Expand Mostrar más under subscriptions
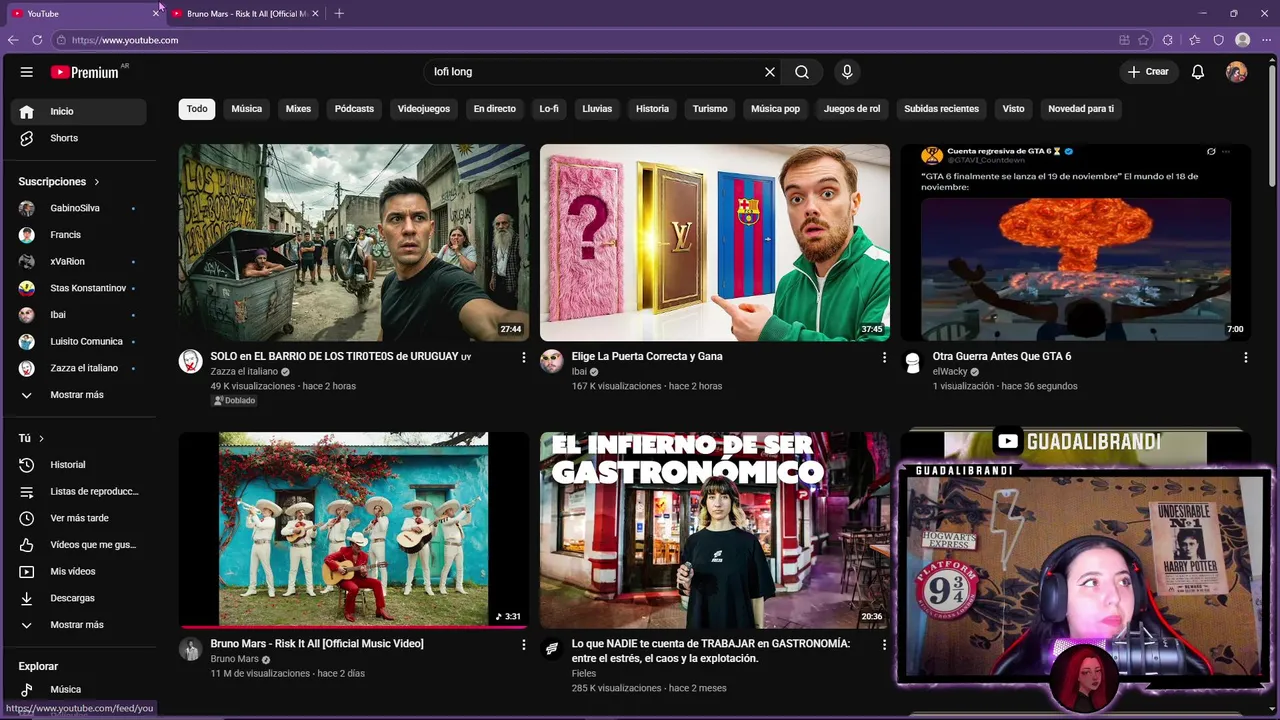The width and height of the screenshot is (1280, 720). [x=80, y=395]
